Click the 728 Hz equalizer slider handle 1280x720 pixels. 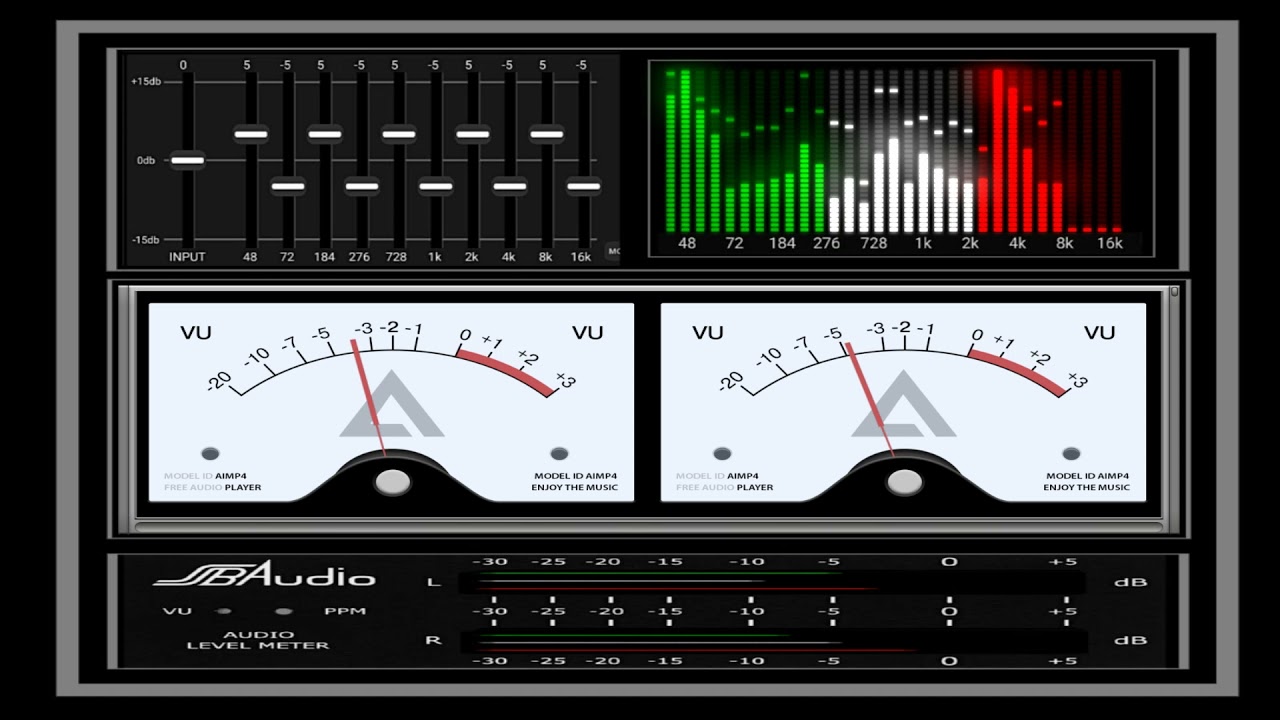pyautogui.click(x=399, y=133)
